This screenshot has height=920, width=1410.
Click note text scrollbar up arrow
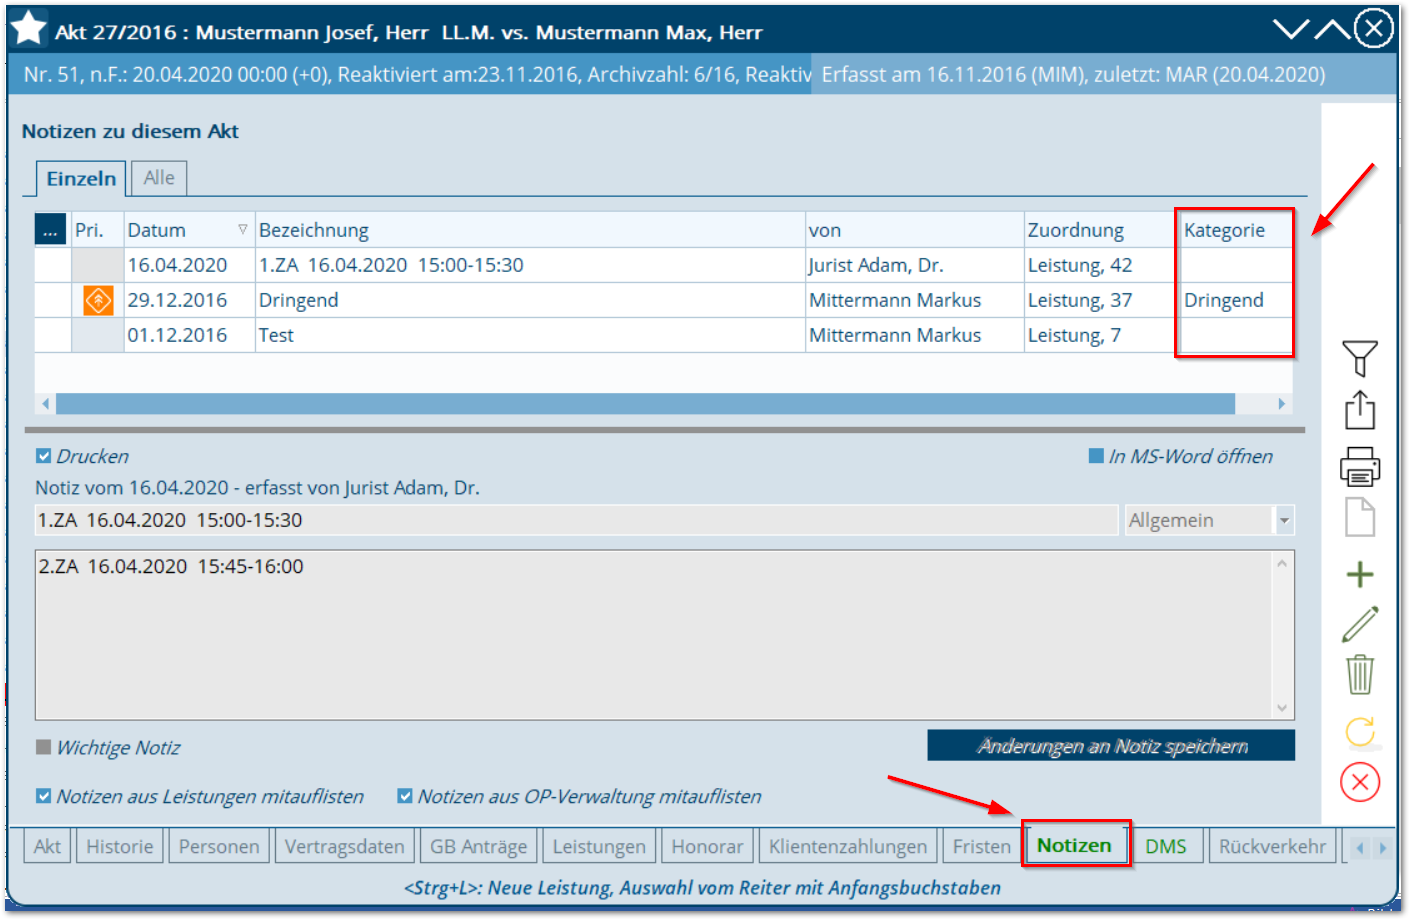pyautogui.click(x=1282, y=563)
